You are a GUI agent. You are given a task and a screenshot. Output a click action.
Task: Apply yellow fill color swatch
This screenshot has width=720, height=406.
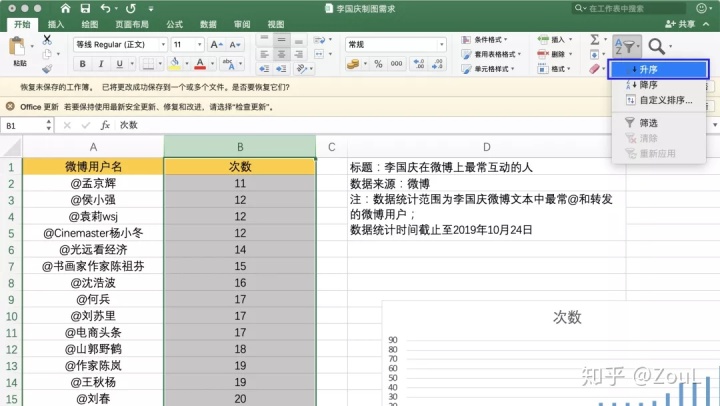[174, 64]
